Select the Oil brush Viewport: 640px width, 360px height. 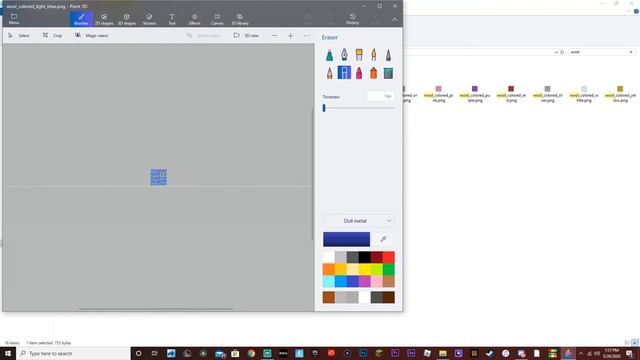click(359, 55)
